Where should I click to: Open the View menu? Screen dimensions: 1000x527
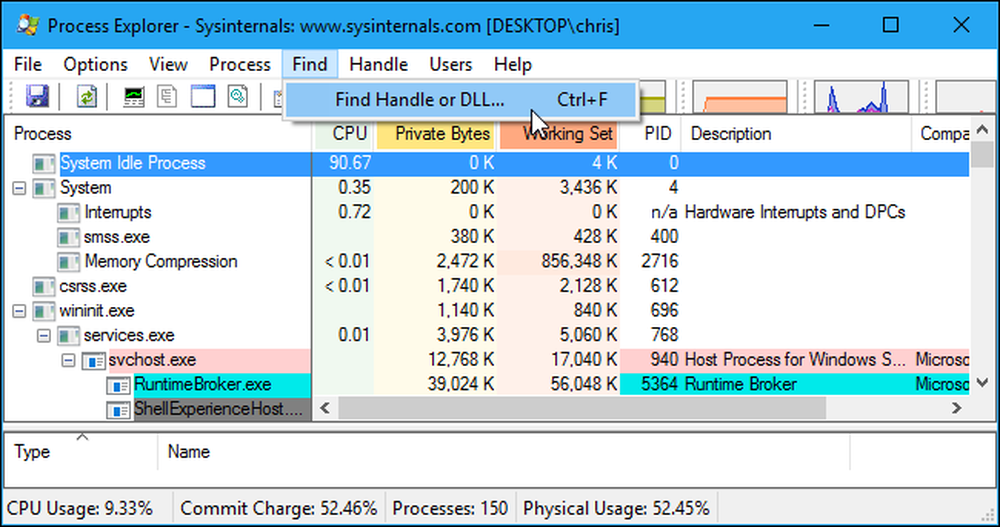coord(168,64)
